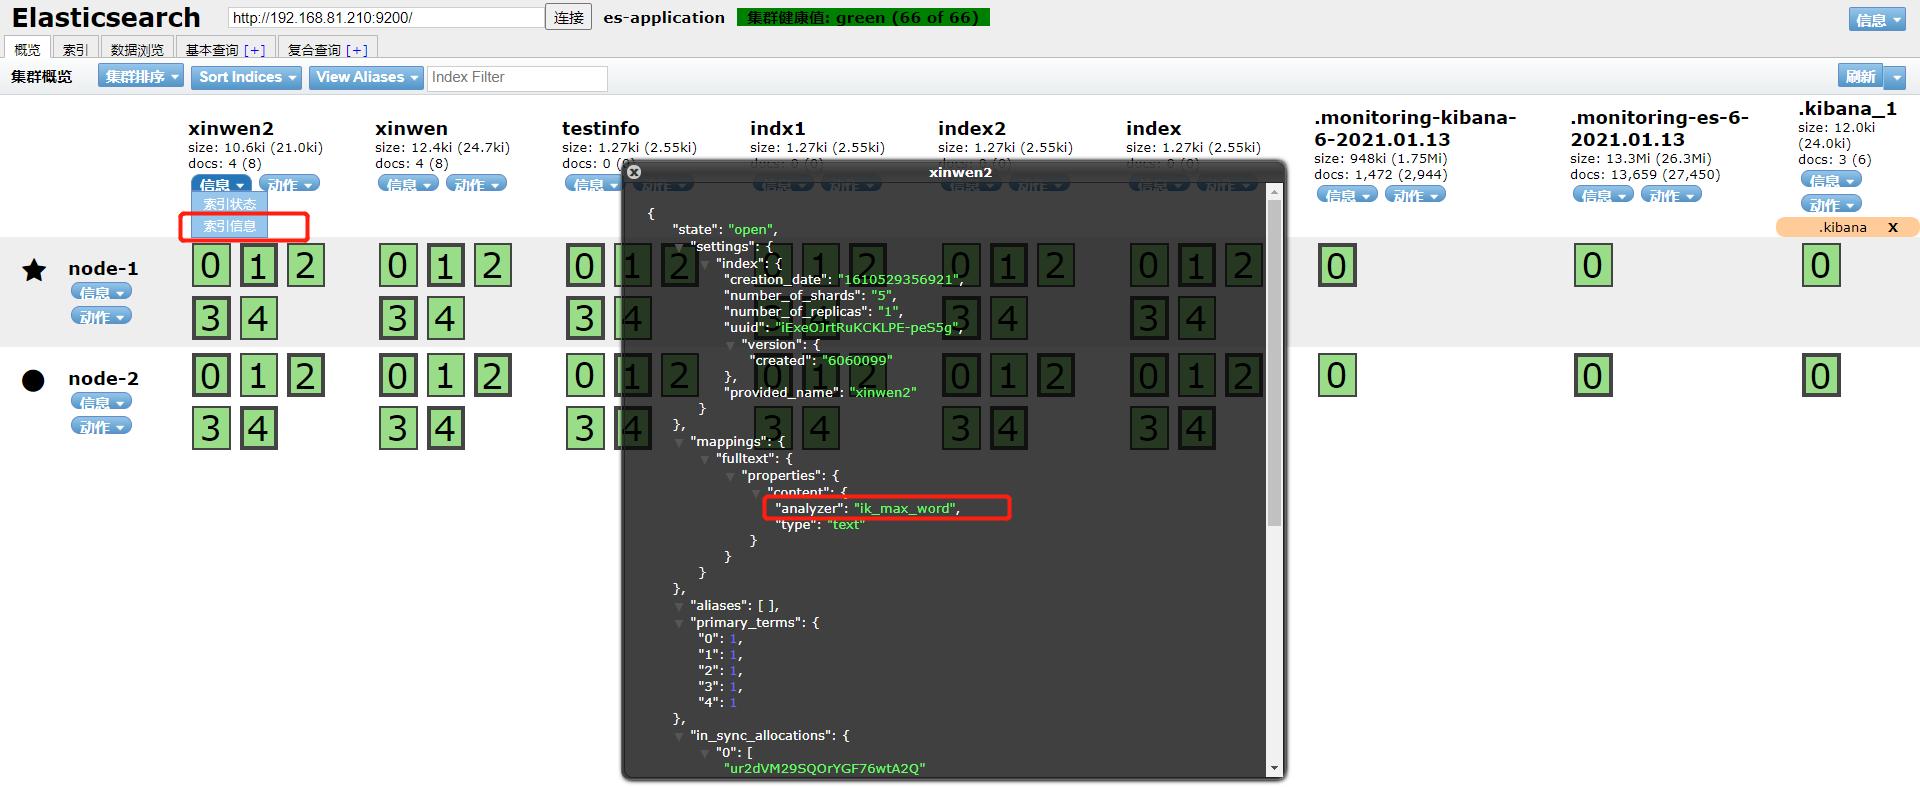1920x787 pixels.
Task: Click the 连接 connect button
Action: click(x=569, y=18)
